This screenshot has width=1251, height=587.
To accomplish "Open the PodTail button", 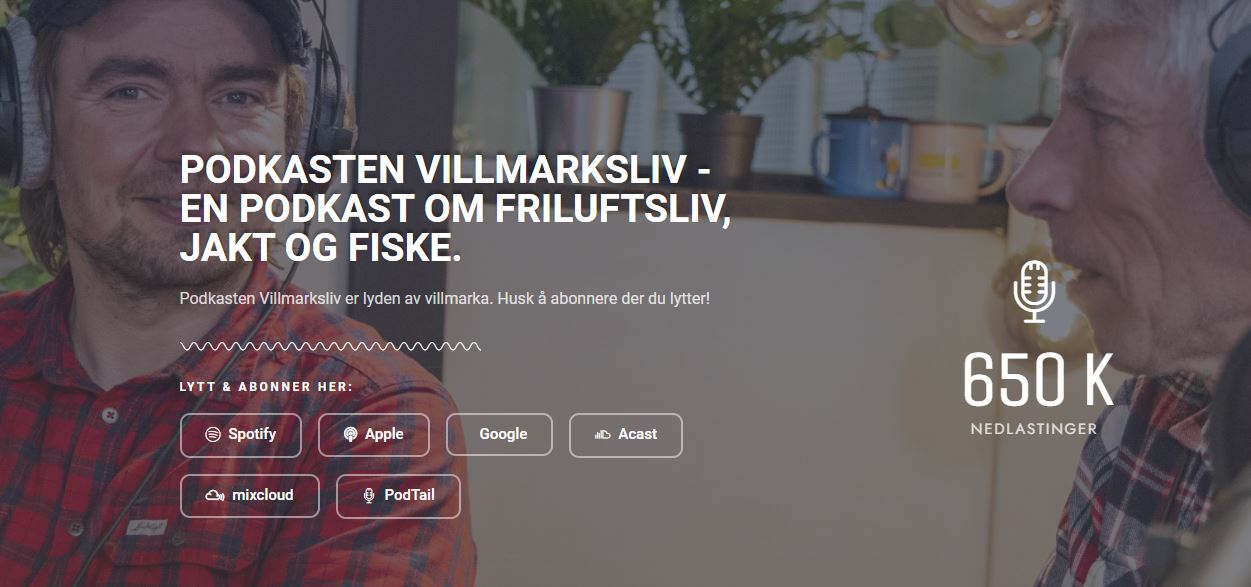I will [398, 496].
